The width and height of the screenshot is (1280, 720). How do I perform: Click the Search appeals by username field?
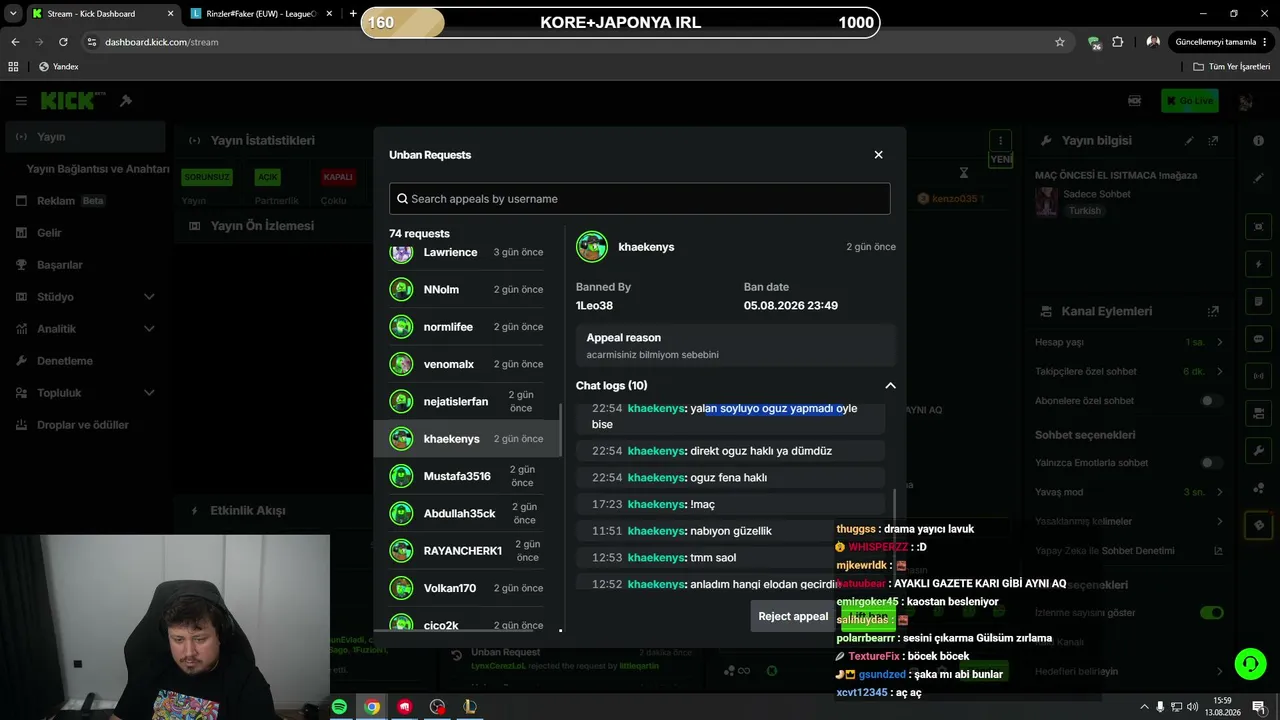click(640, 198)
